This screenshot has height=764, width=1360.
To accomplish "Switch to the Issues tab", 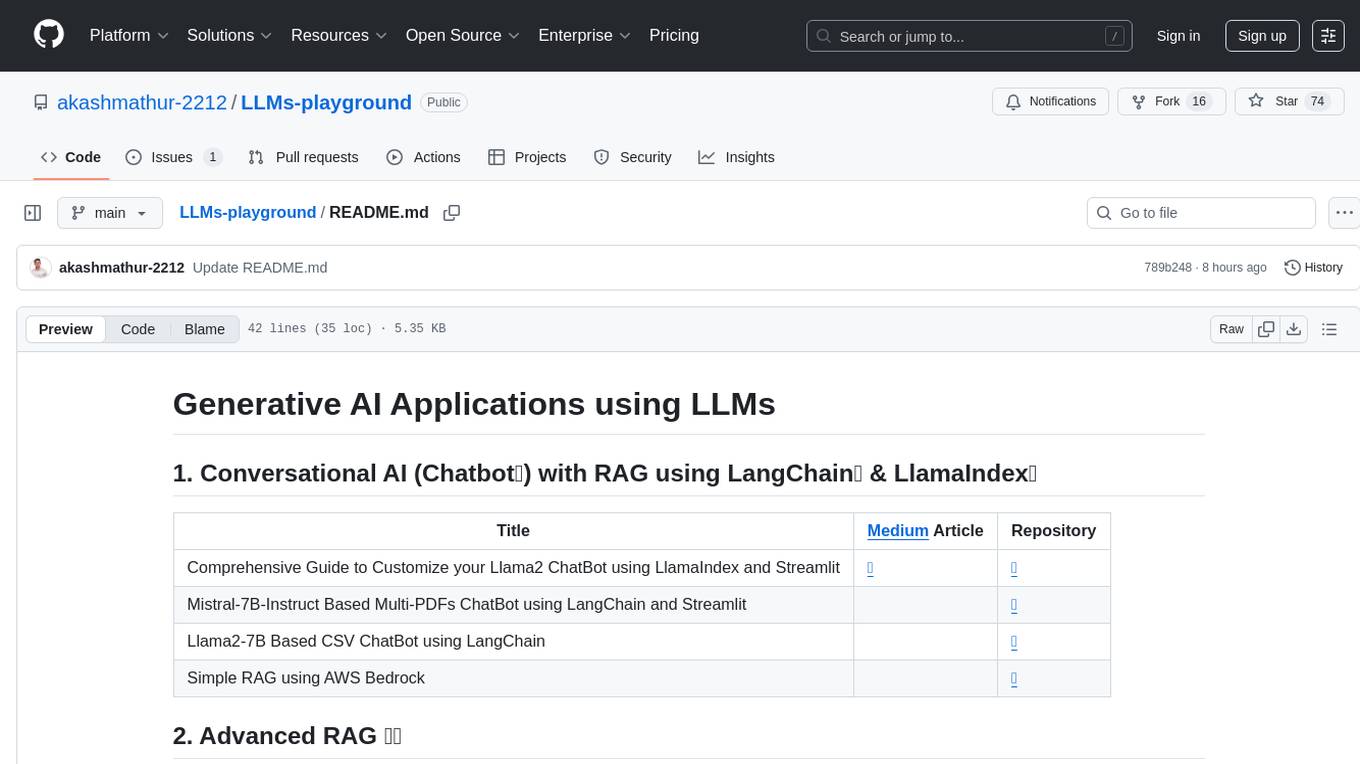I will coord(173,157).
